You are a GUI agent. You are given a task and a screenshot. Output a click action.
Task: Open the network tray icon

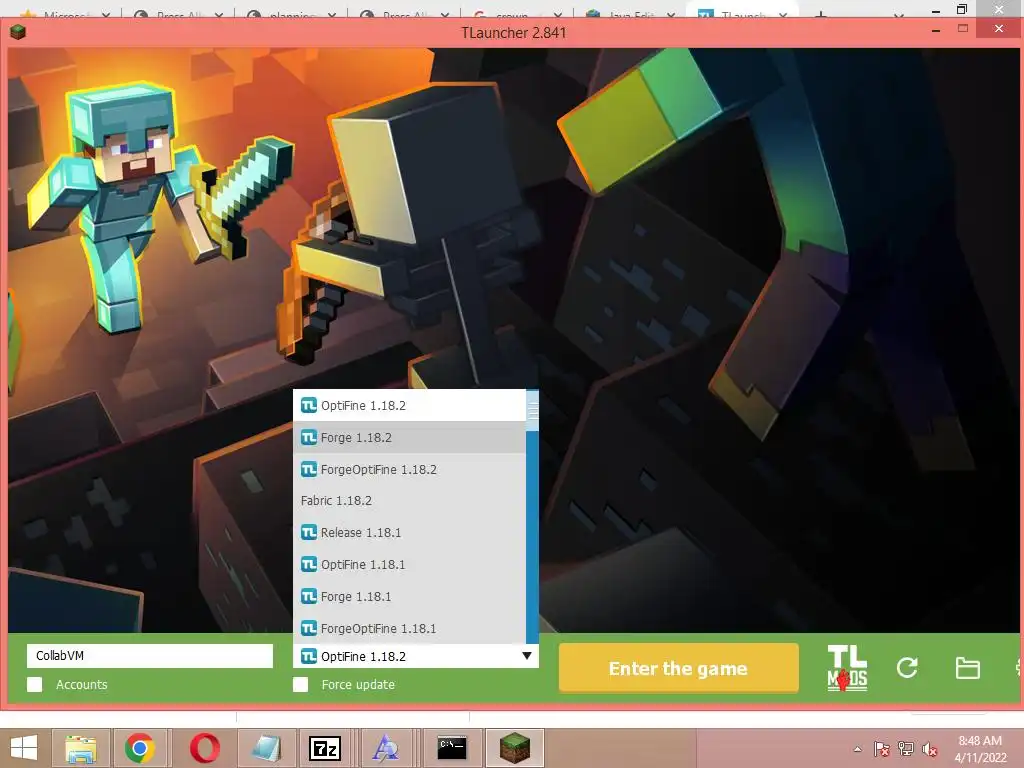[x=906, y=749]
